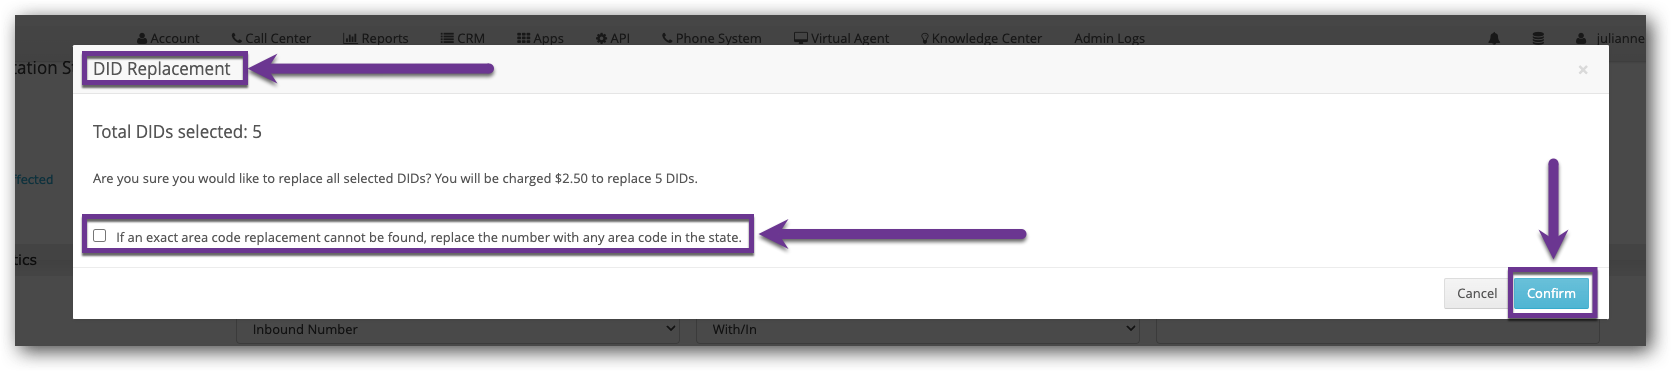Open the Account menu
Screen dimensions: 1671x371
pos(168,38)
